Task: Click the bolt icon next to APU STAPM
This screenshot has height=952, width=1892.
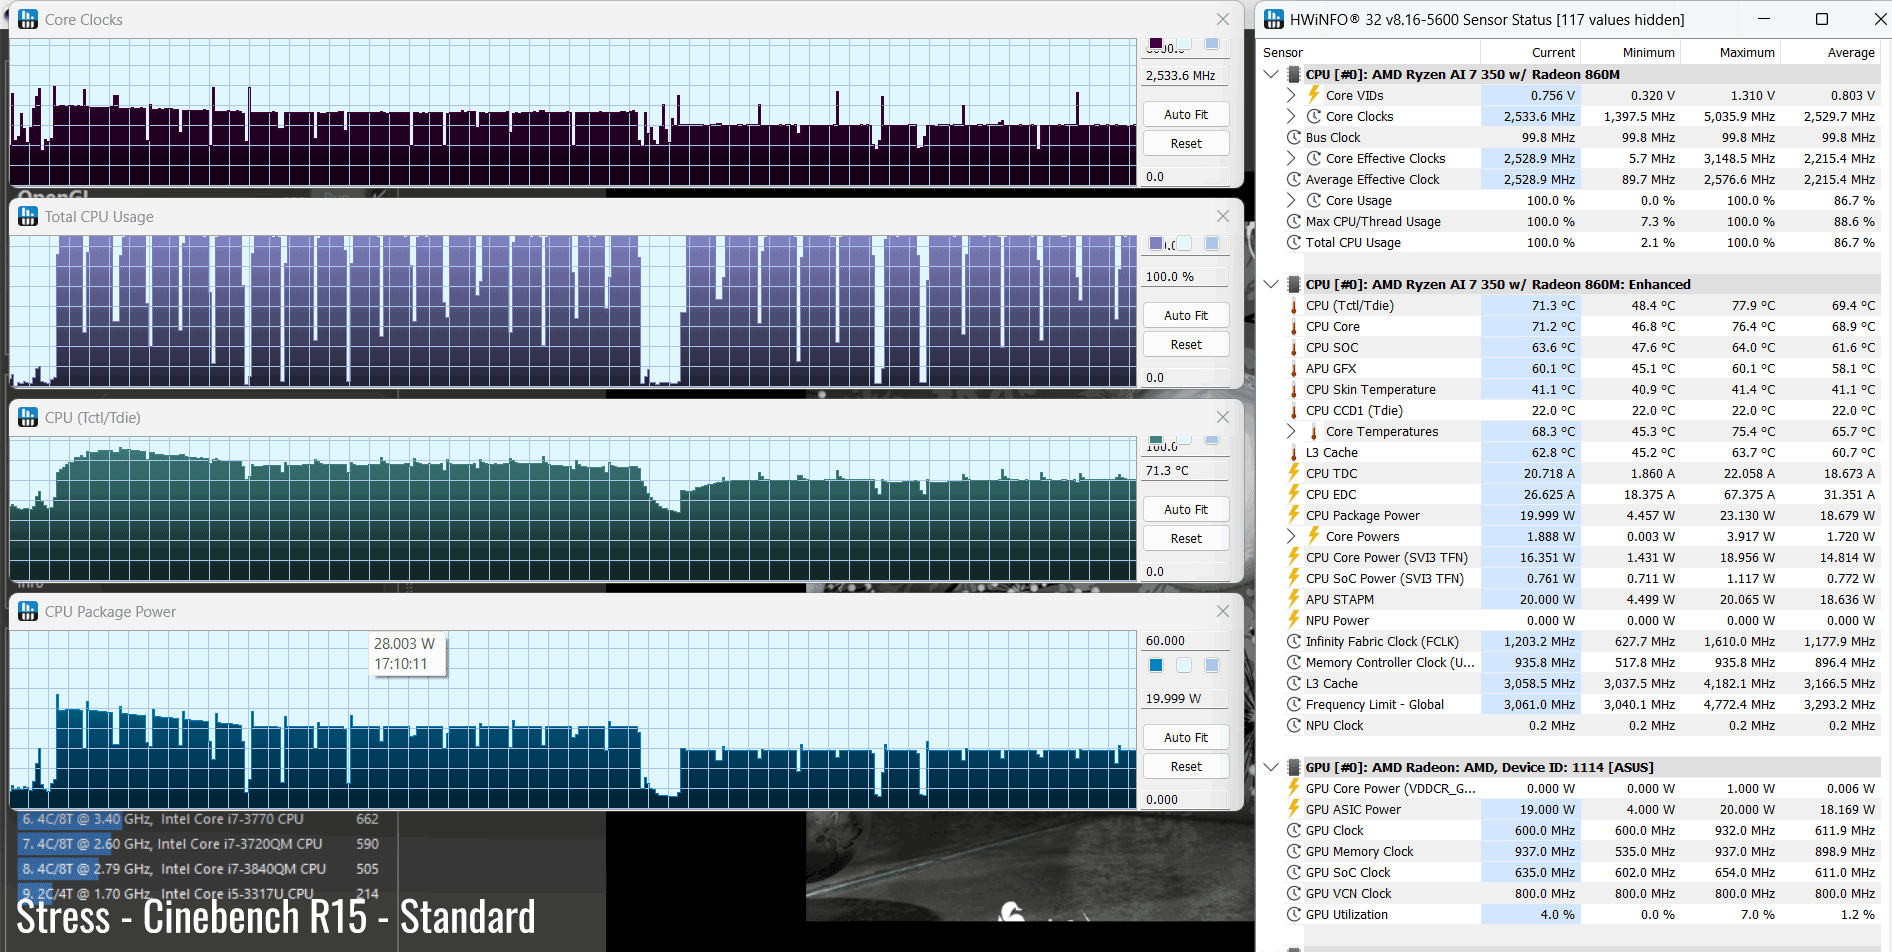Action: pos(1294,599)
